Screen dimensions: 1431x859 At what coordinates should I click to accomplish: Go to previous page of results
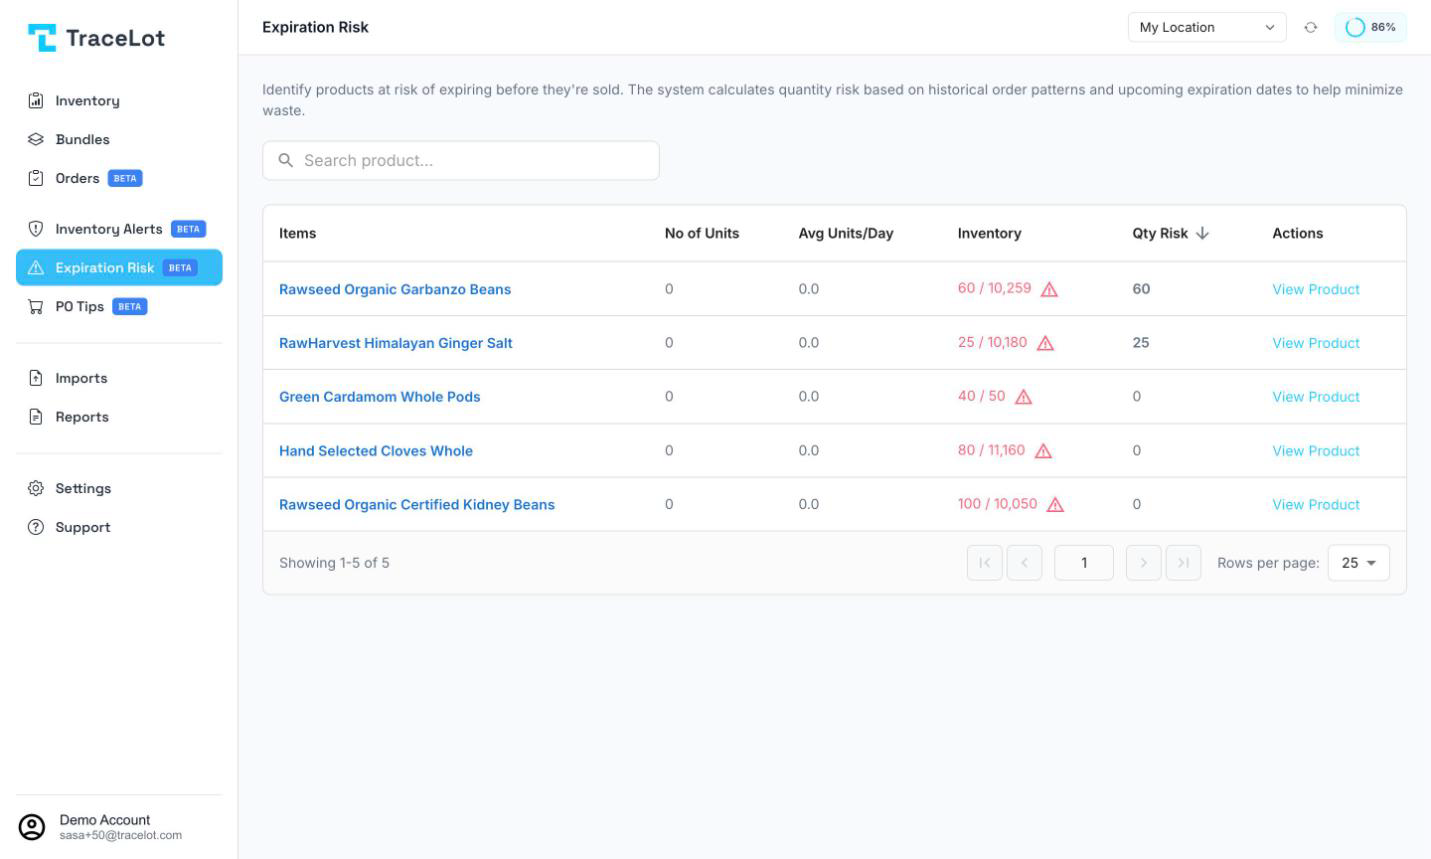point(1024,563)
